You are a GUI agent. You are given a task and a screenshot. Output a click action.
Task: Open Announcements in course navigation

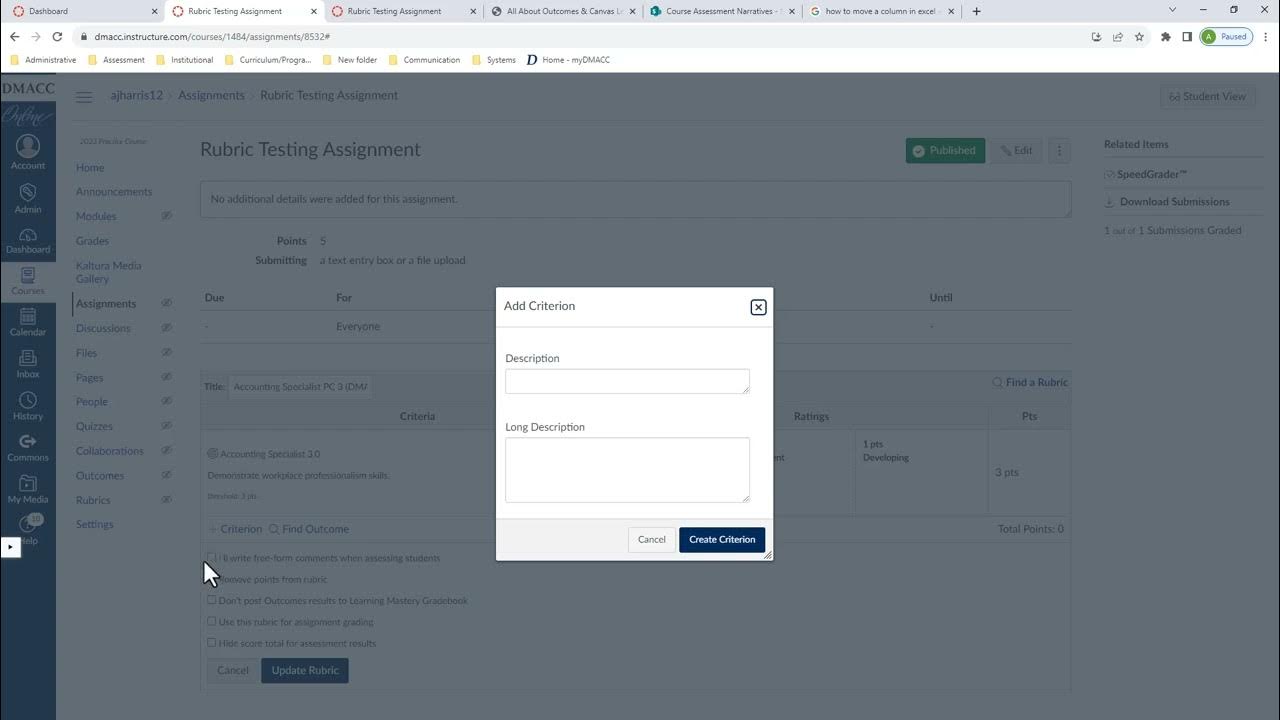[114, 192]
